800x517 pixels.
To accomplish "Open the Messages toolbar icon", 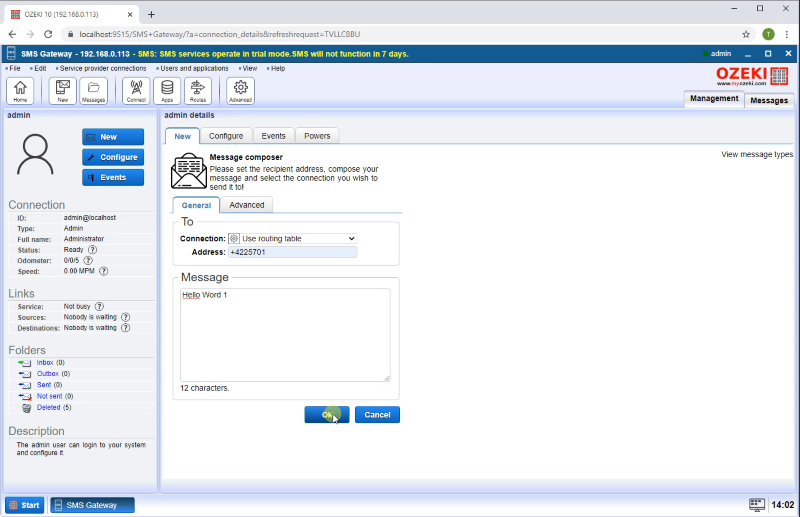I will point(93,91).
